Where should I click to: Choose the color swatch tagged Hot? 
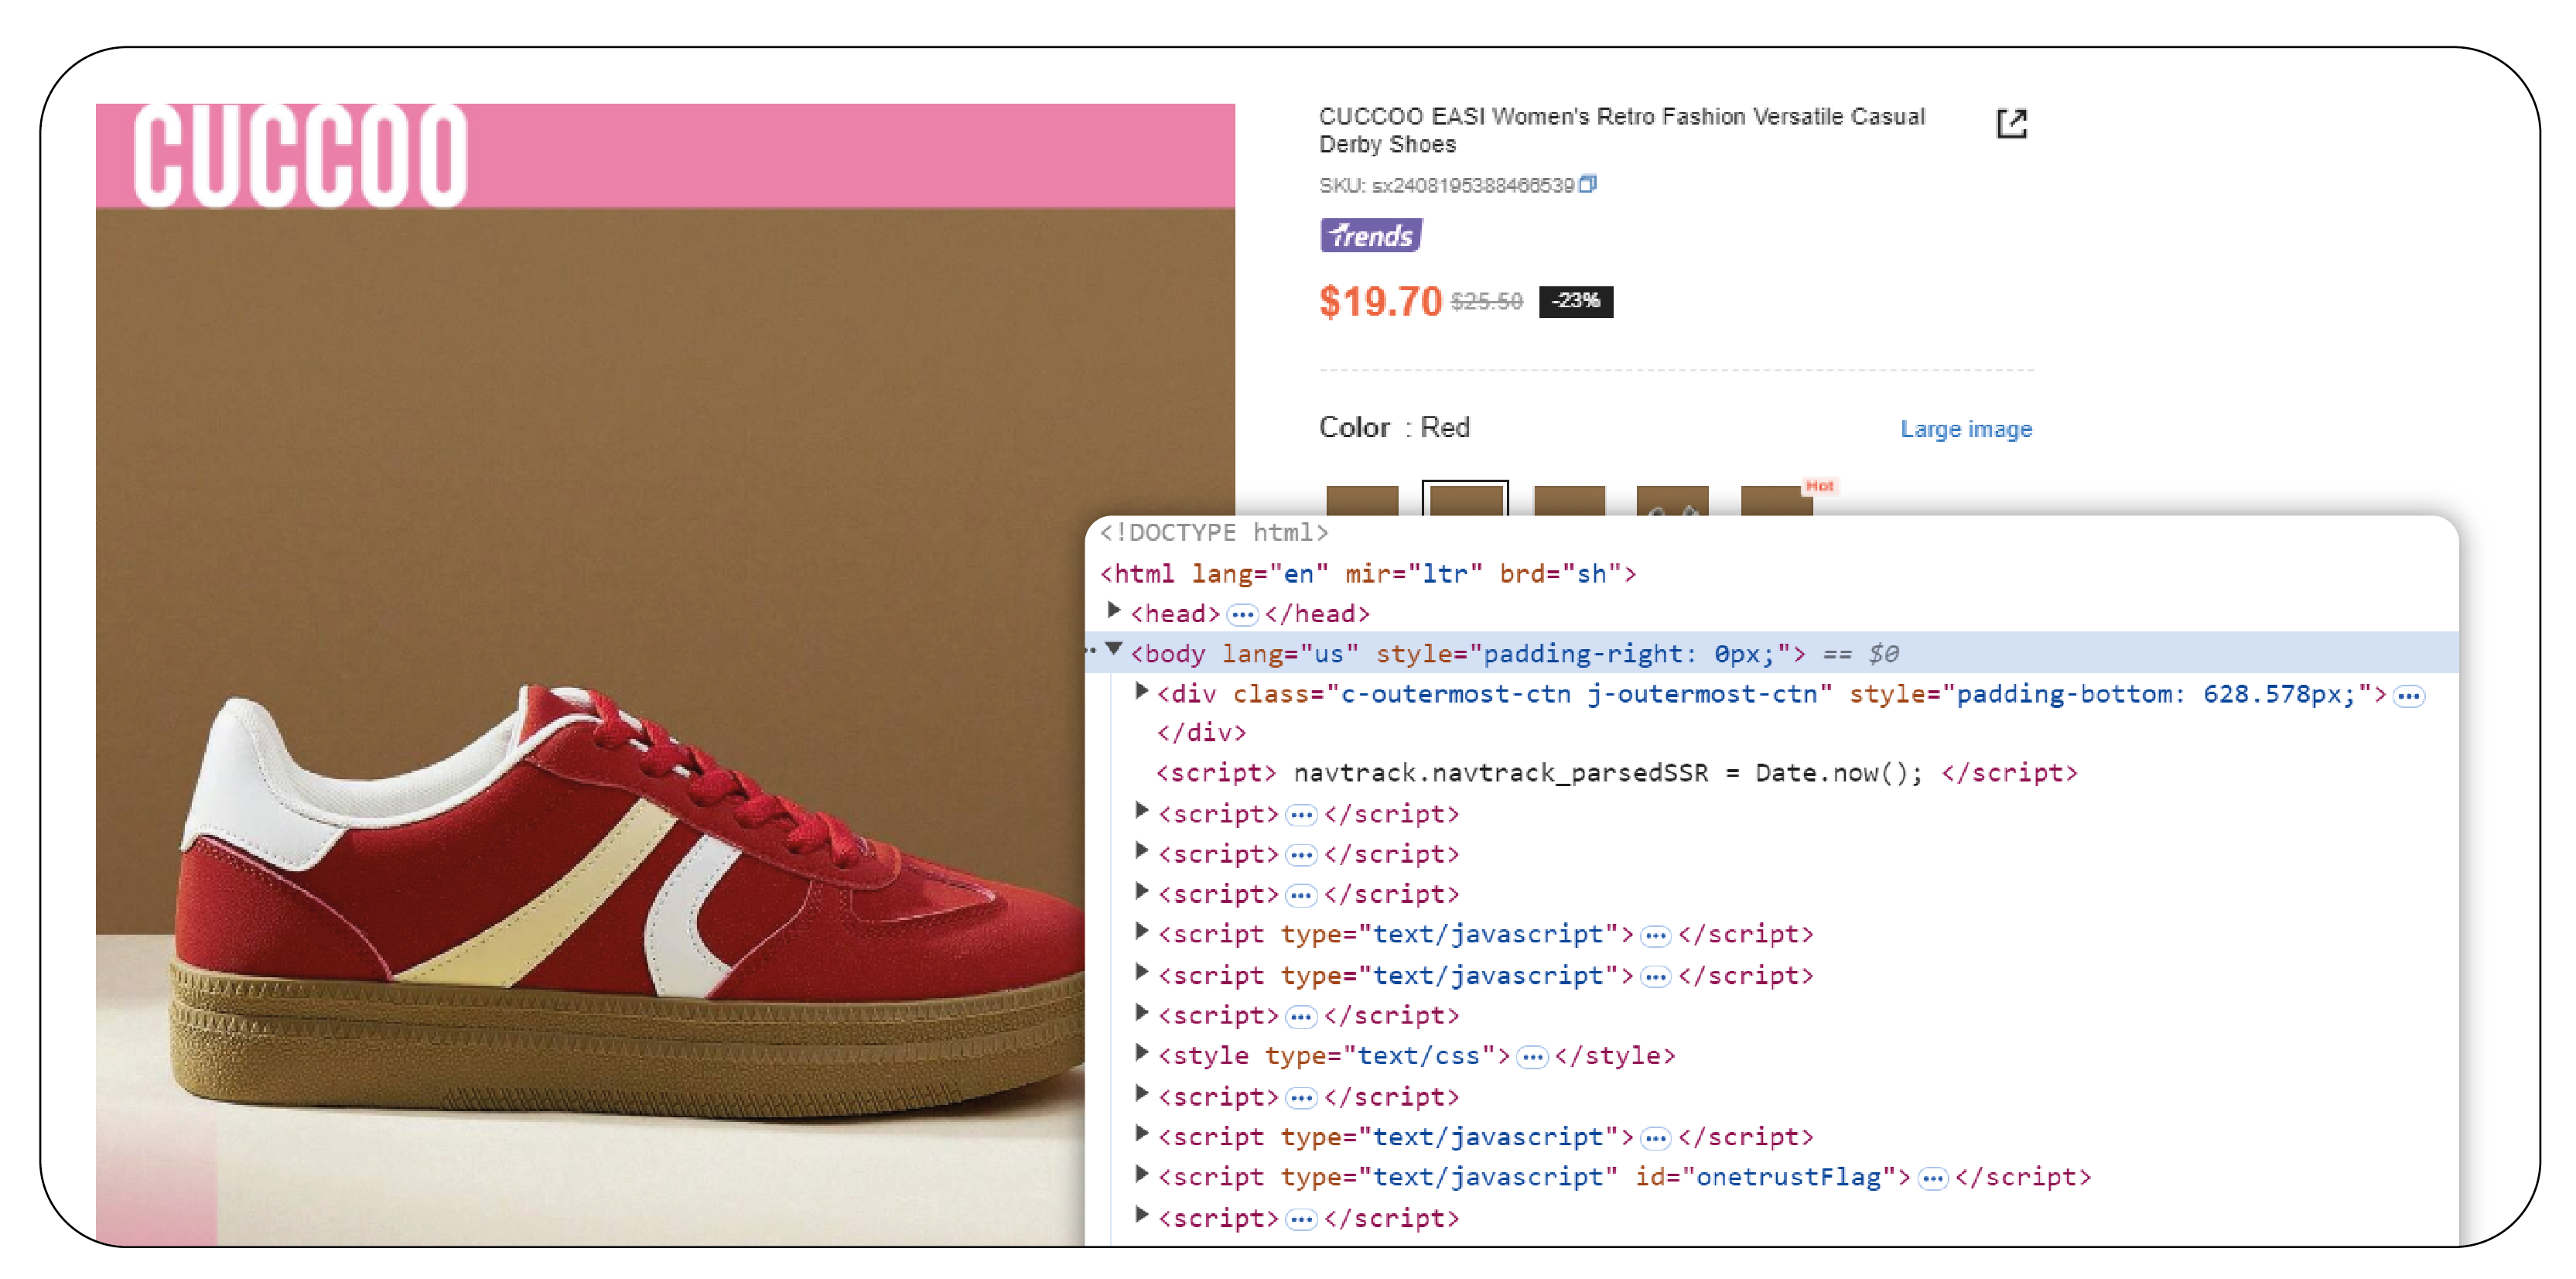[1776, 500]
